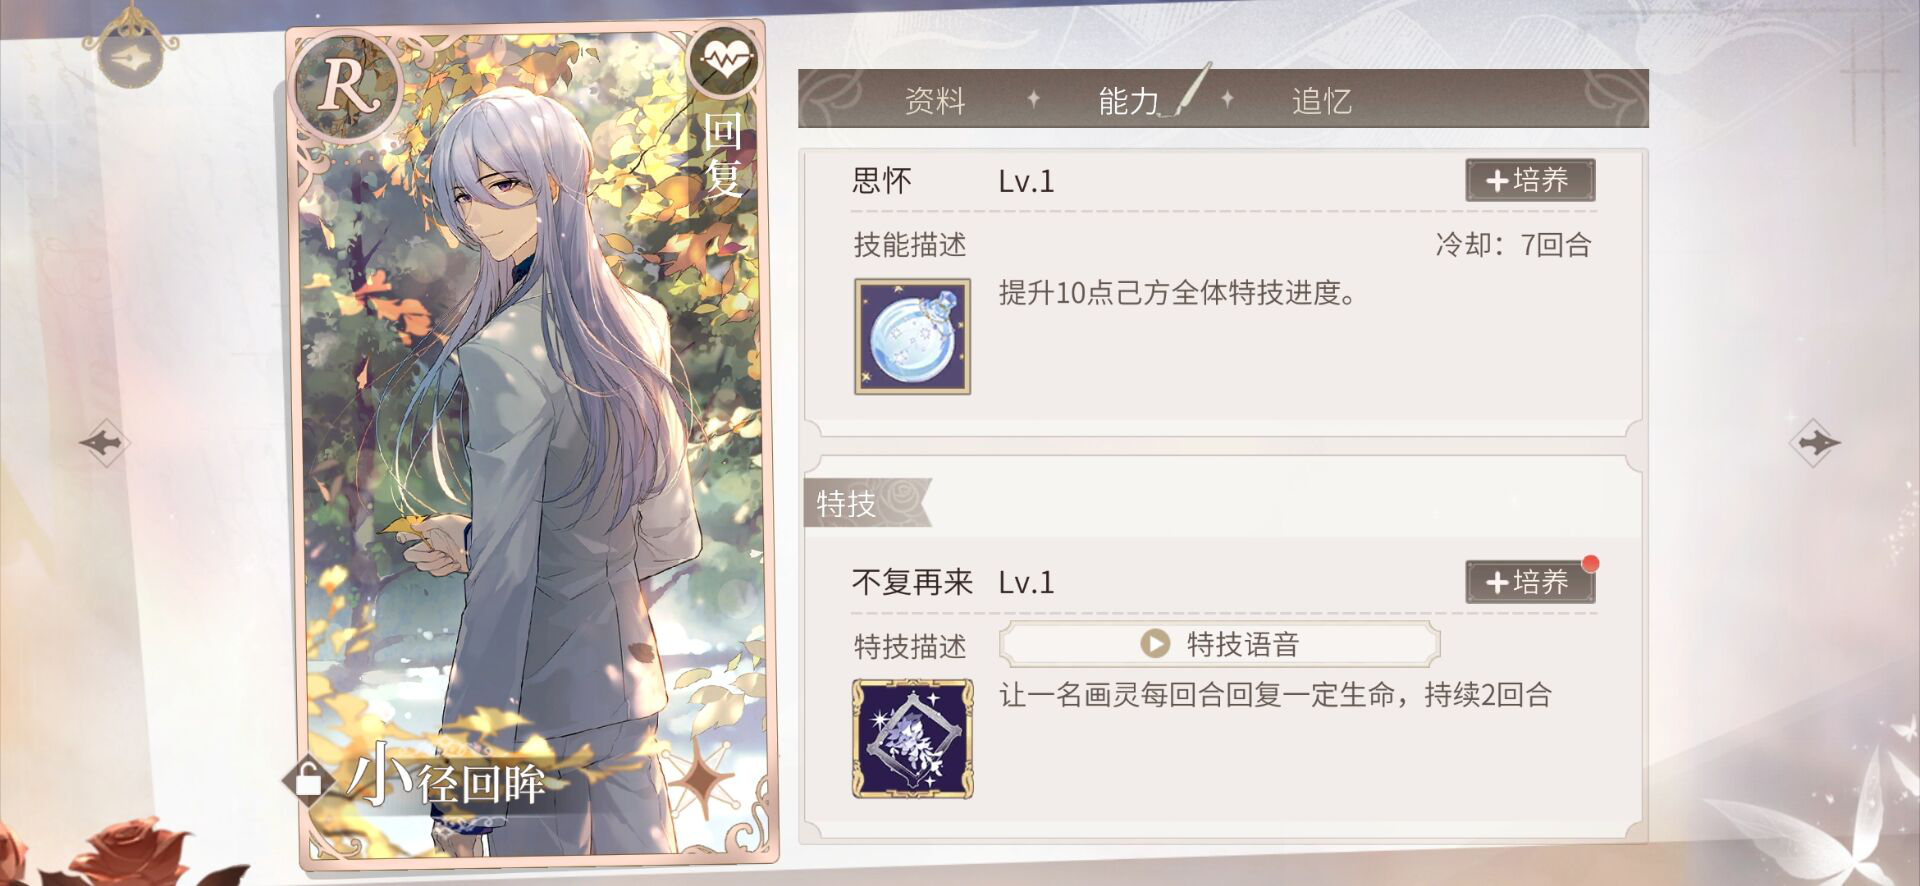
Task: Click 培养 button for 不复再来 skill
Action: 1530,582
